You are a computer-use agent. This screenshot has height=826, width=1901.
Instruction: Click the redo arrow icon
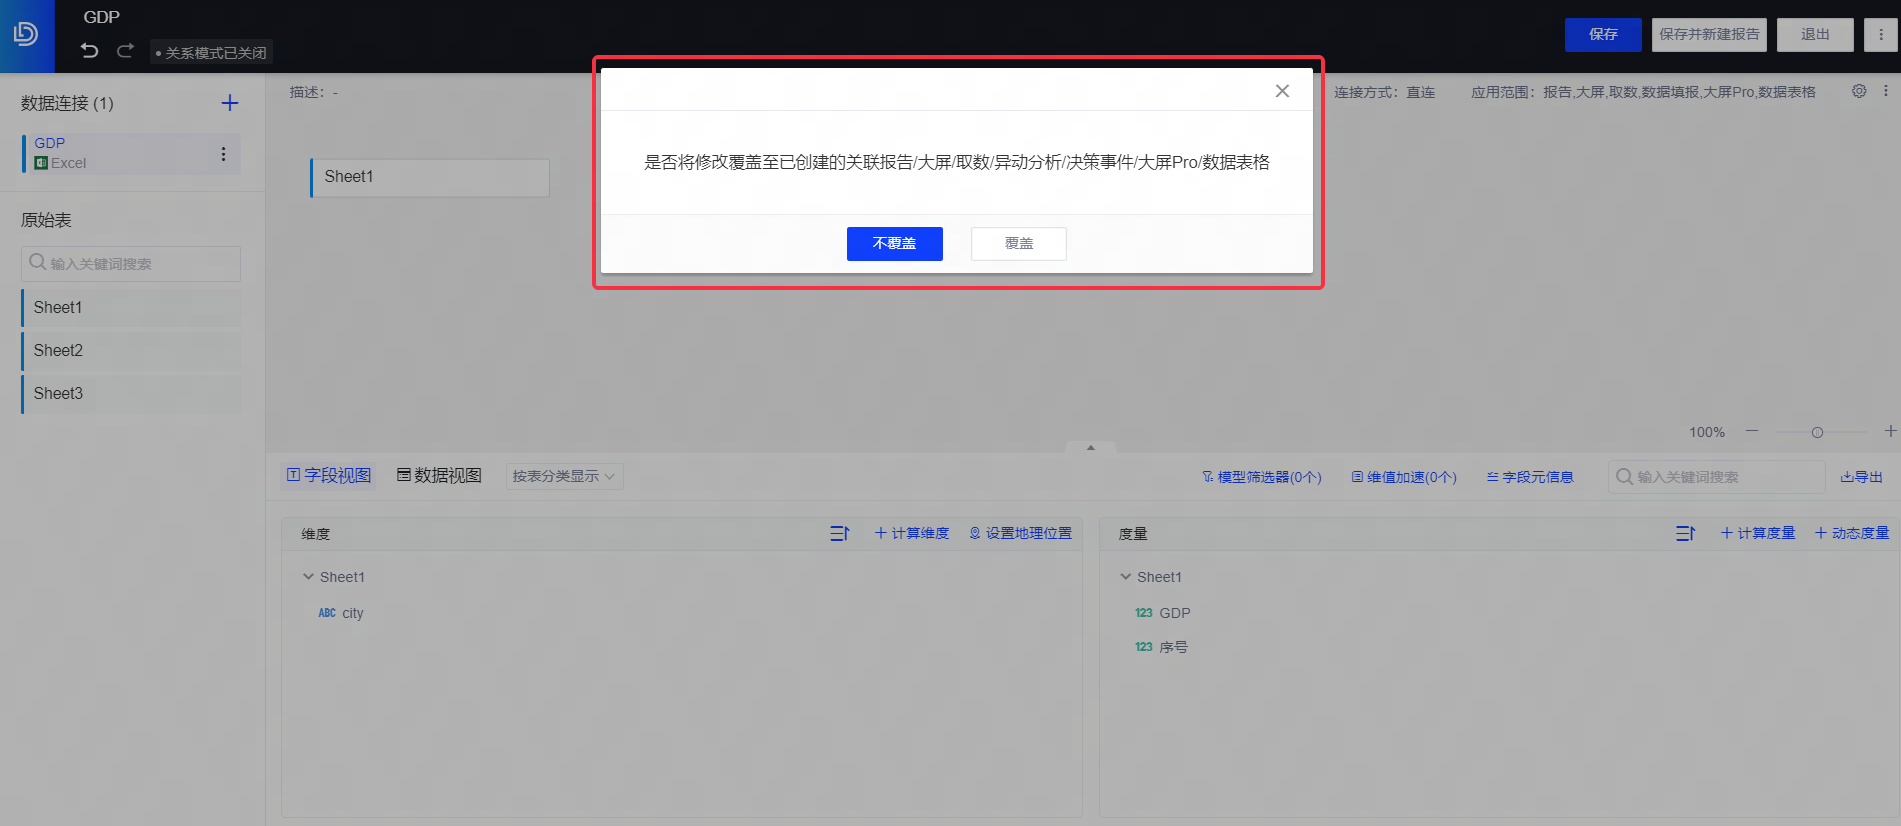coord(125,51)
